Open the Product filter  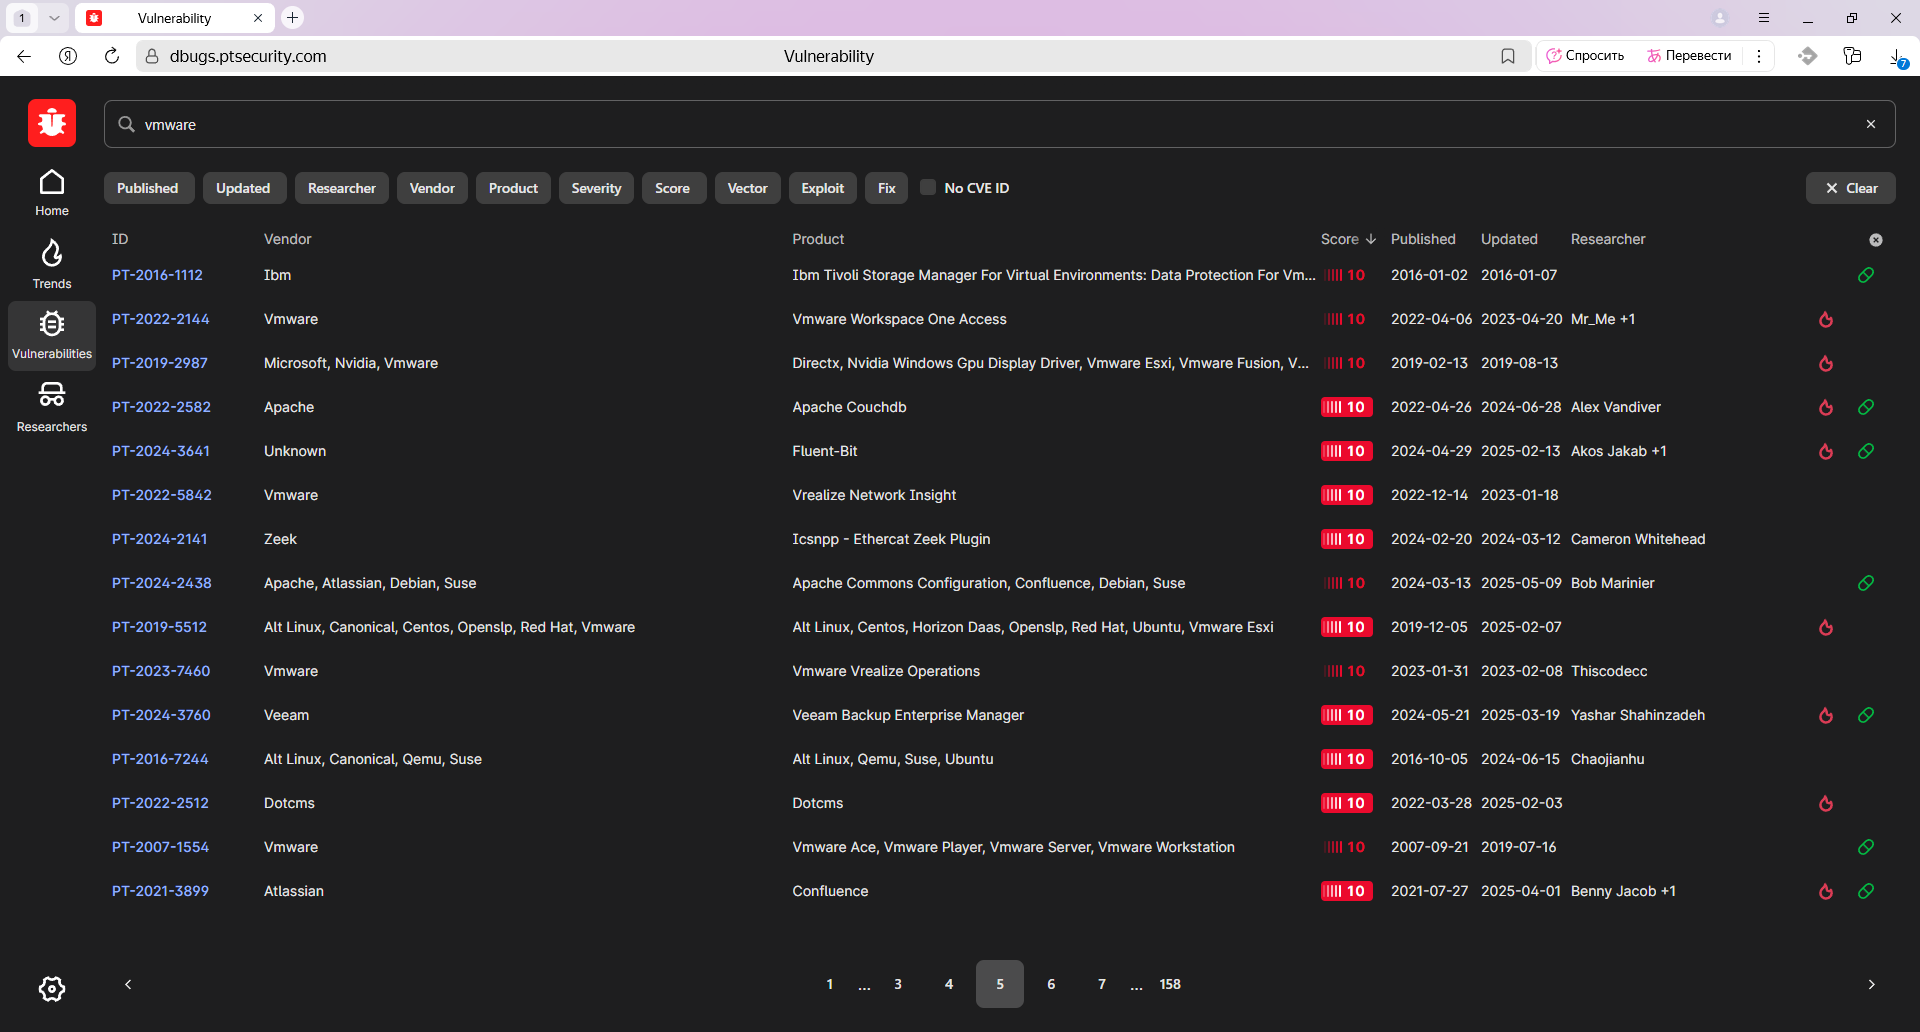513,188
